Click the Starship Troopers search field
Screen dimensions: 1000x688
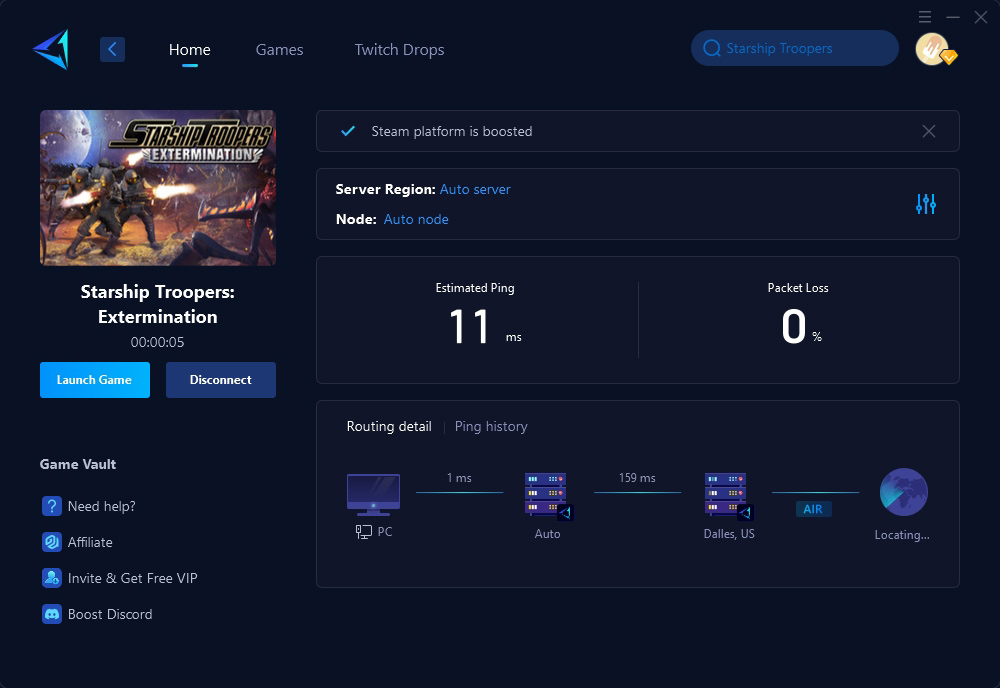(x=795, y=48)
